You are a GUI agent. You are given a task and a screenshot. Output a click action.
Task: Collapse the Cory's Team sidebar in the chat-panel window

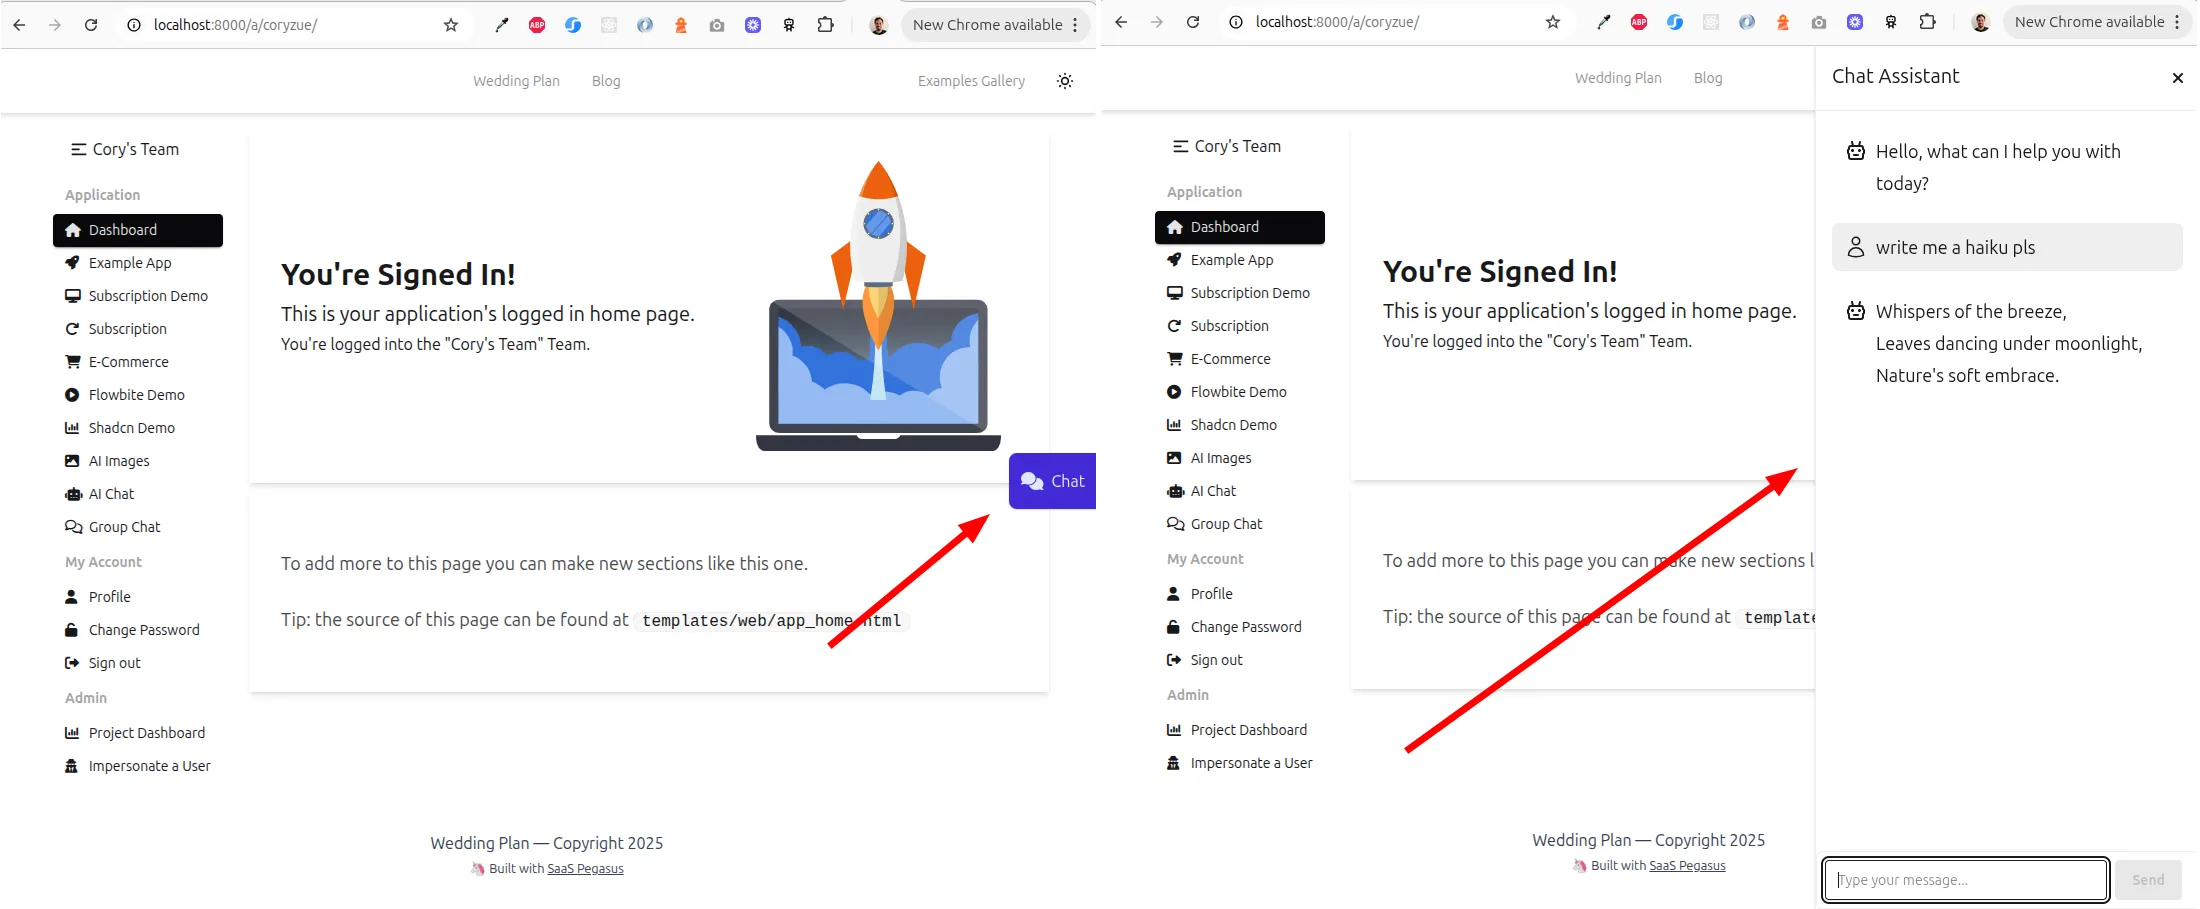1181,146
